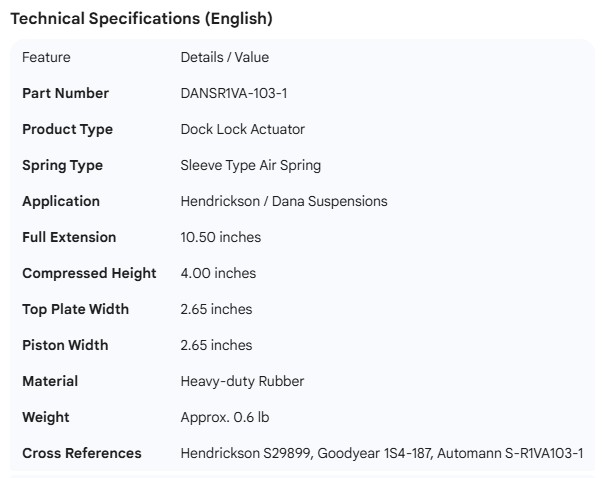Click the Spring Type label
The image size is (606, 478).
[62, 165]
